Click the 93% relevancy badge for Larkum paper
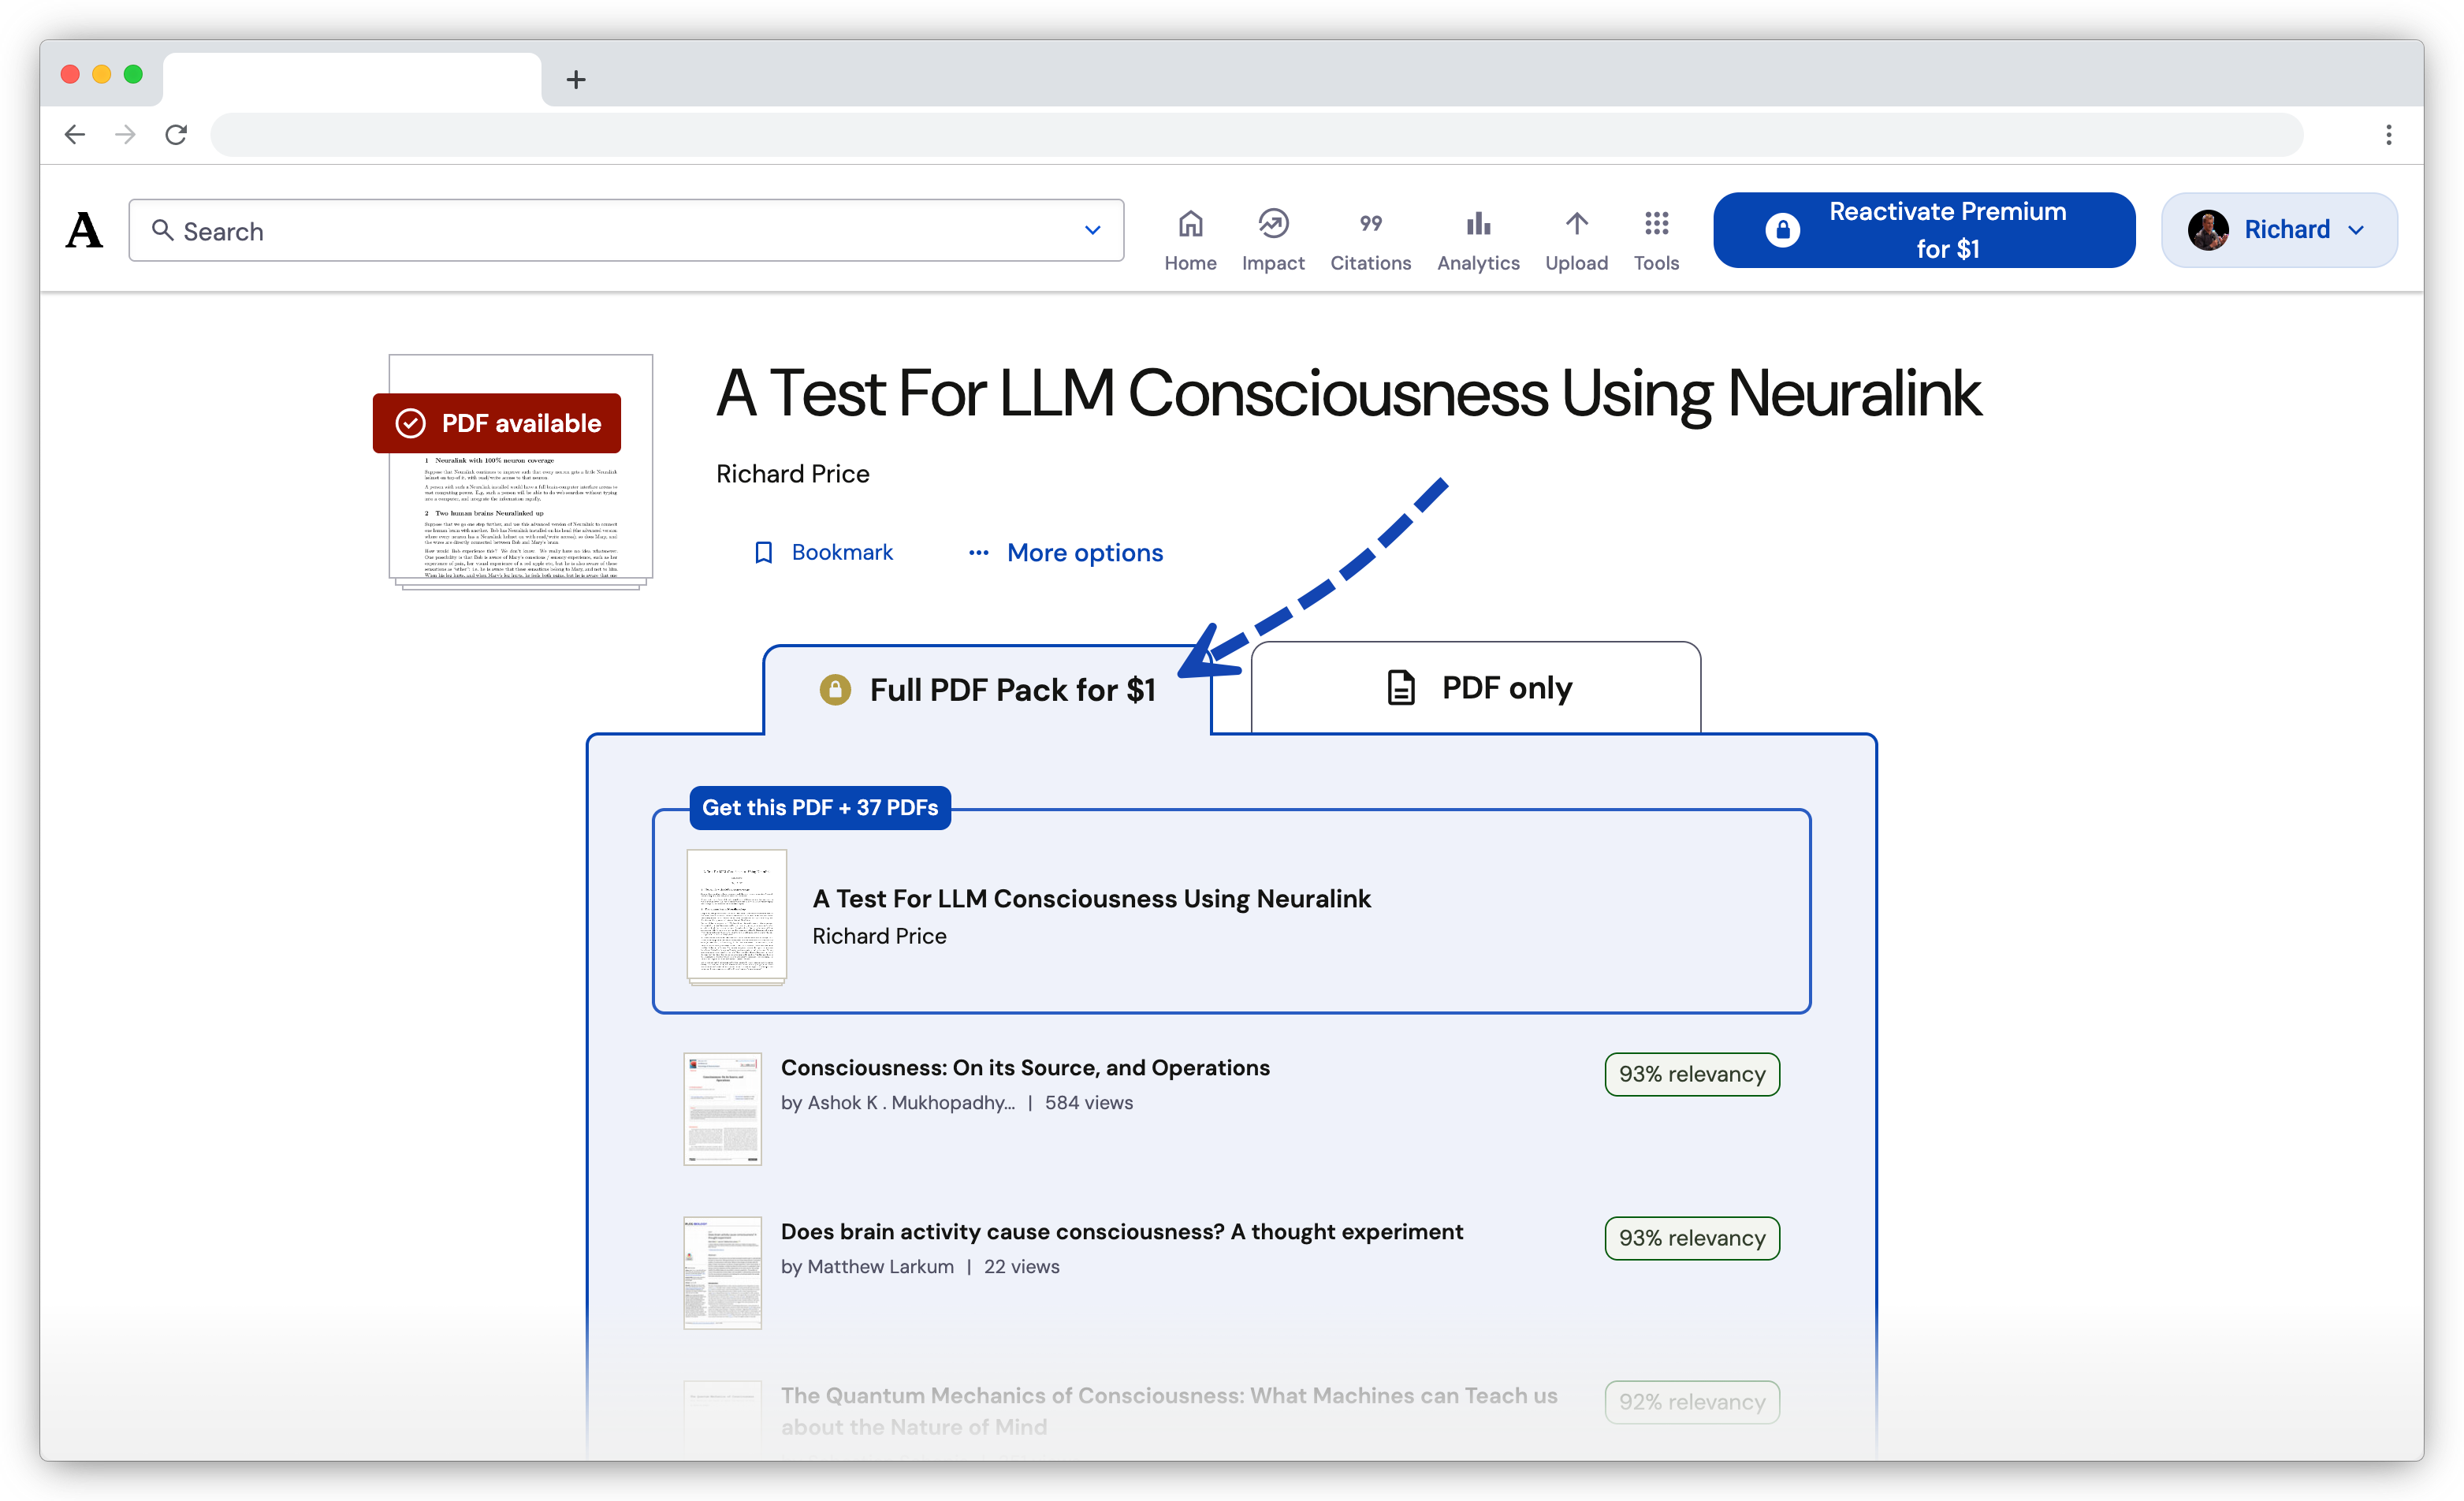Viewport: 2464px width, 1501px height. tap(1692, 1239)
